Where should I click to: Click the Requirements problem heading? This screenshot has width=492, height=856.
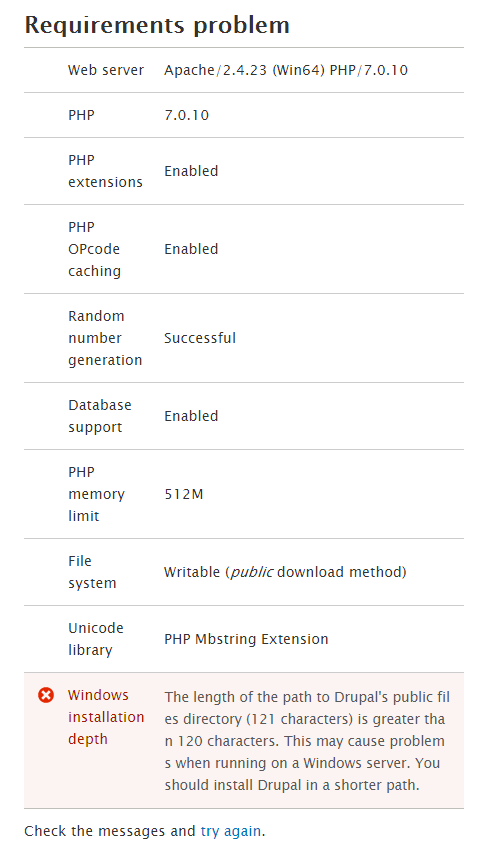(157, 26)
